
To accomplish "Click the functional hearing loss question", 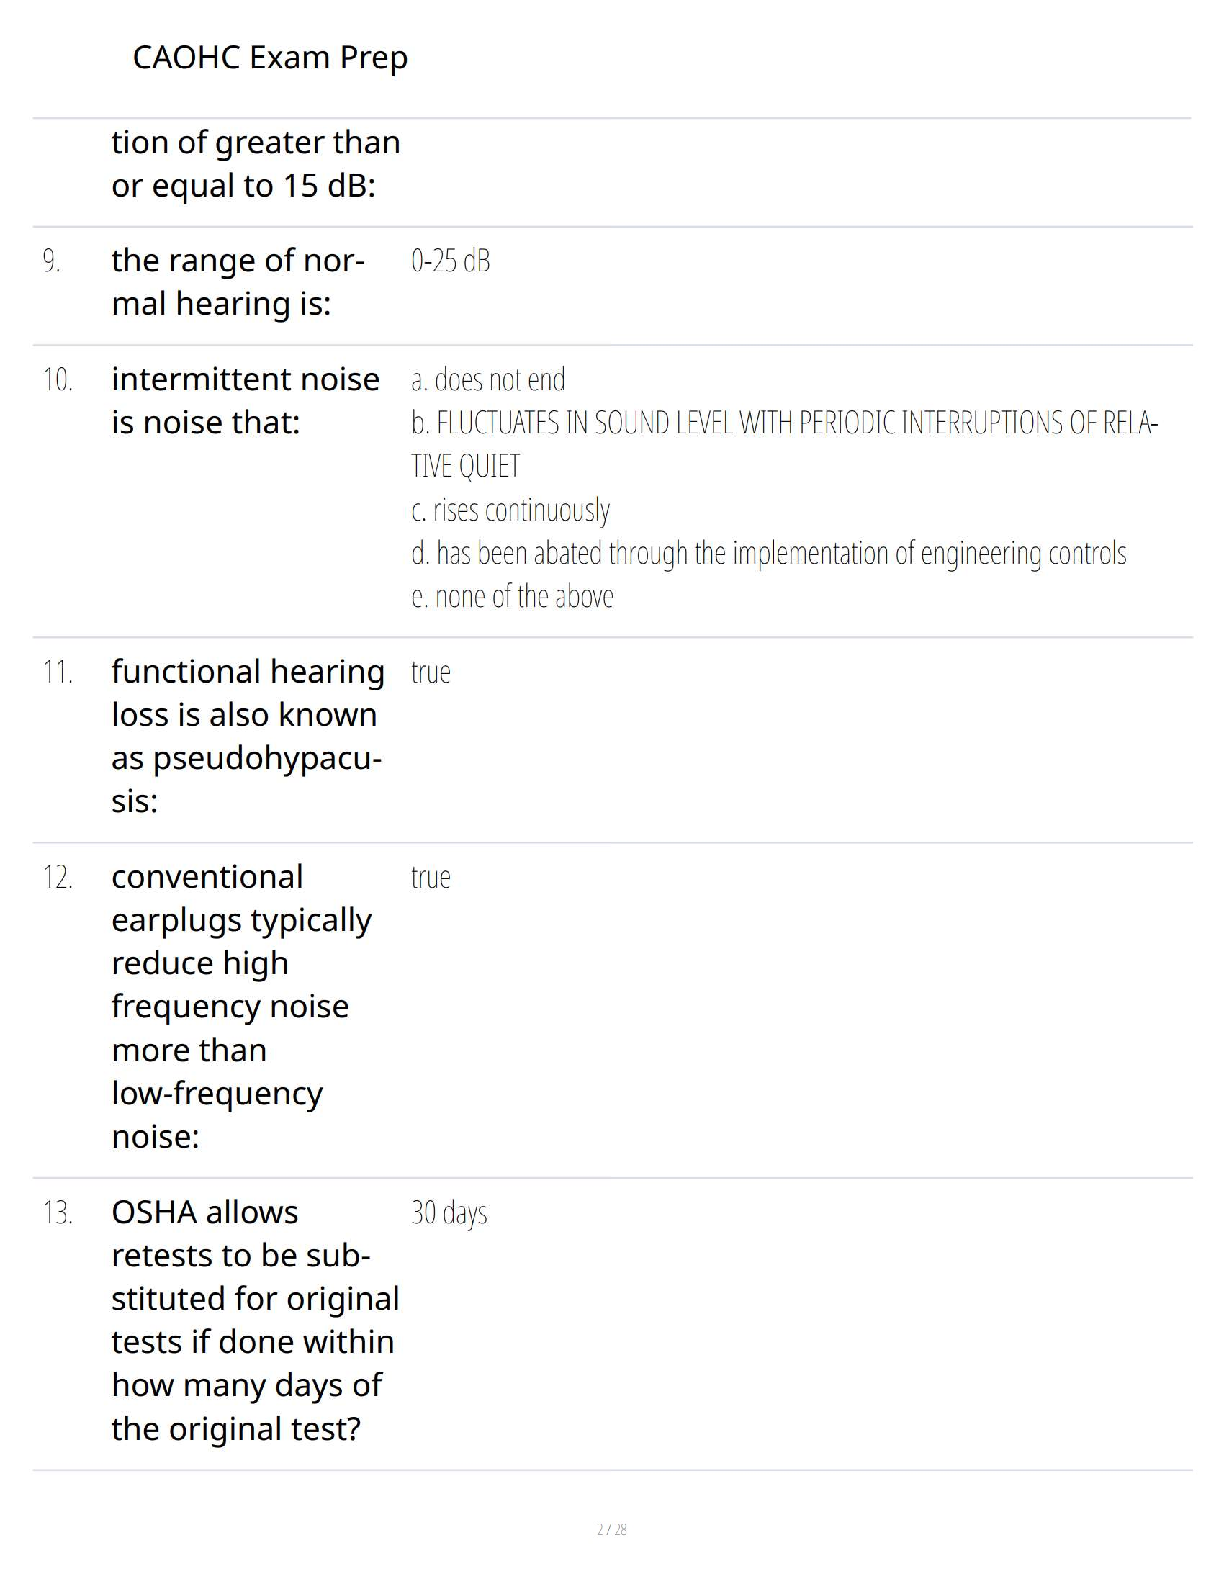I will click(248, 736).
